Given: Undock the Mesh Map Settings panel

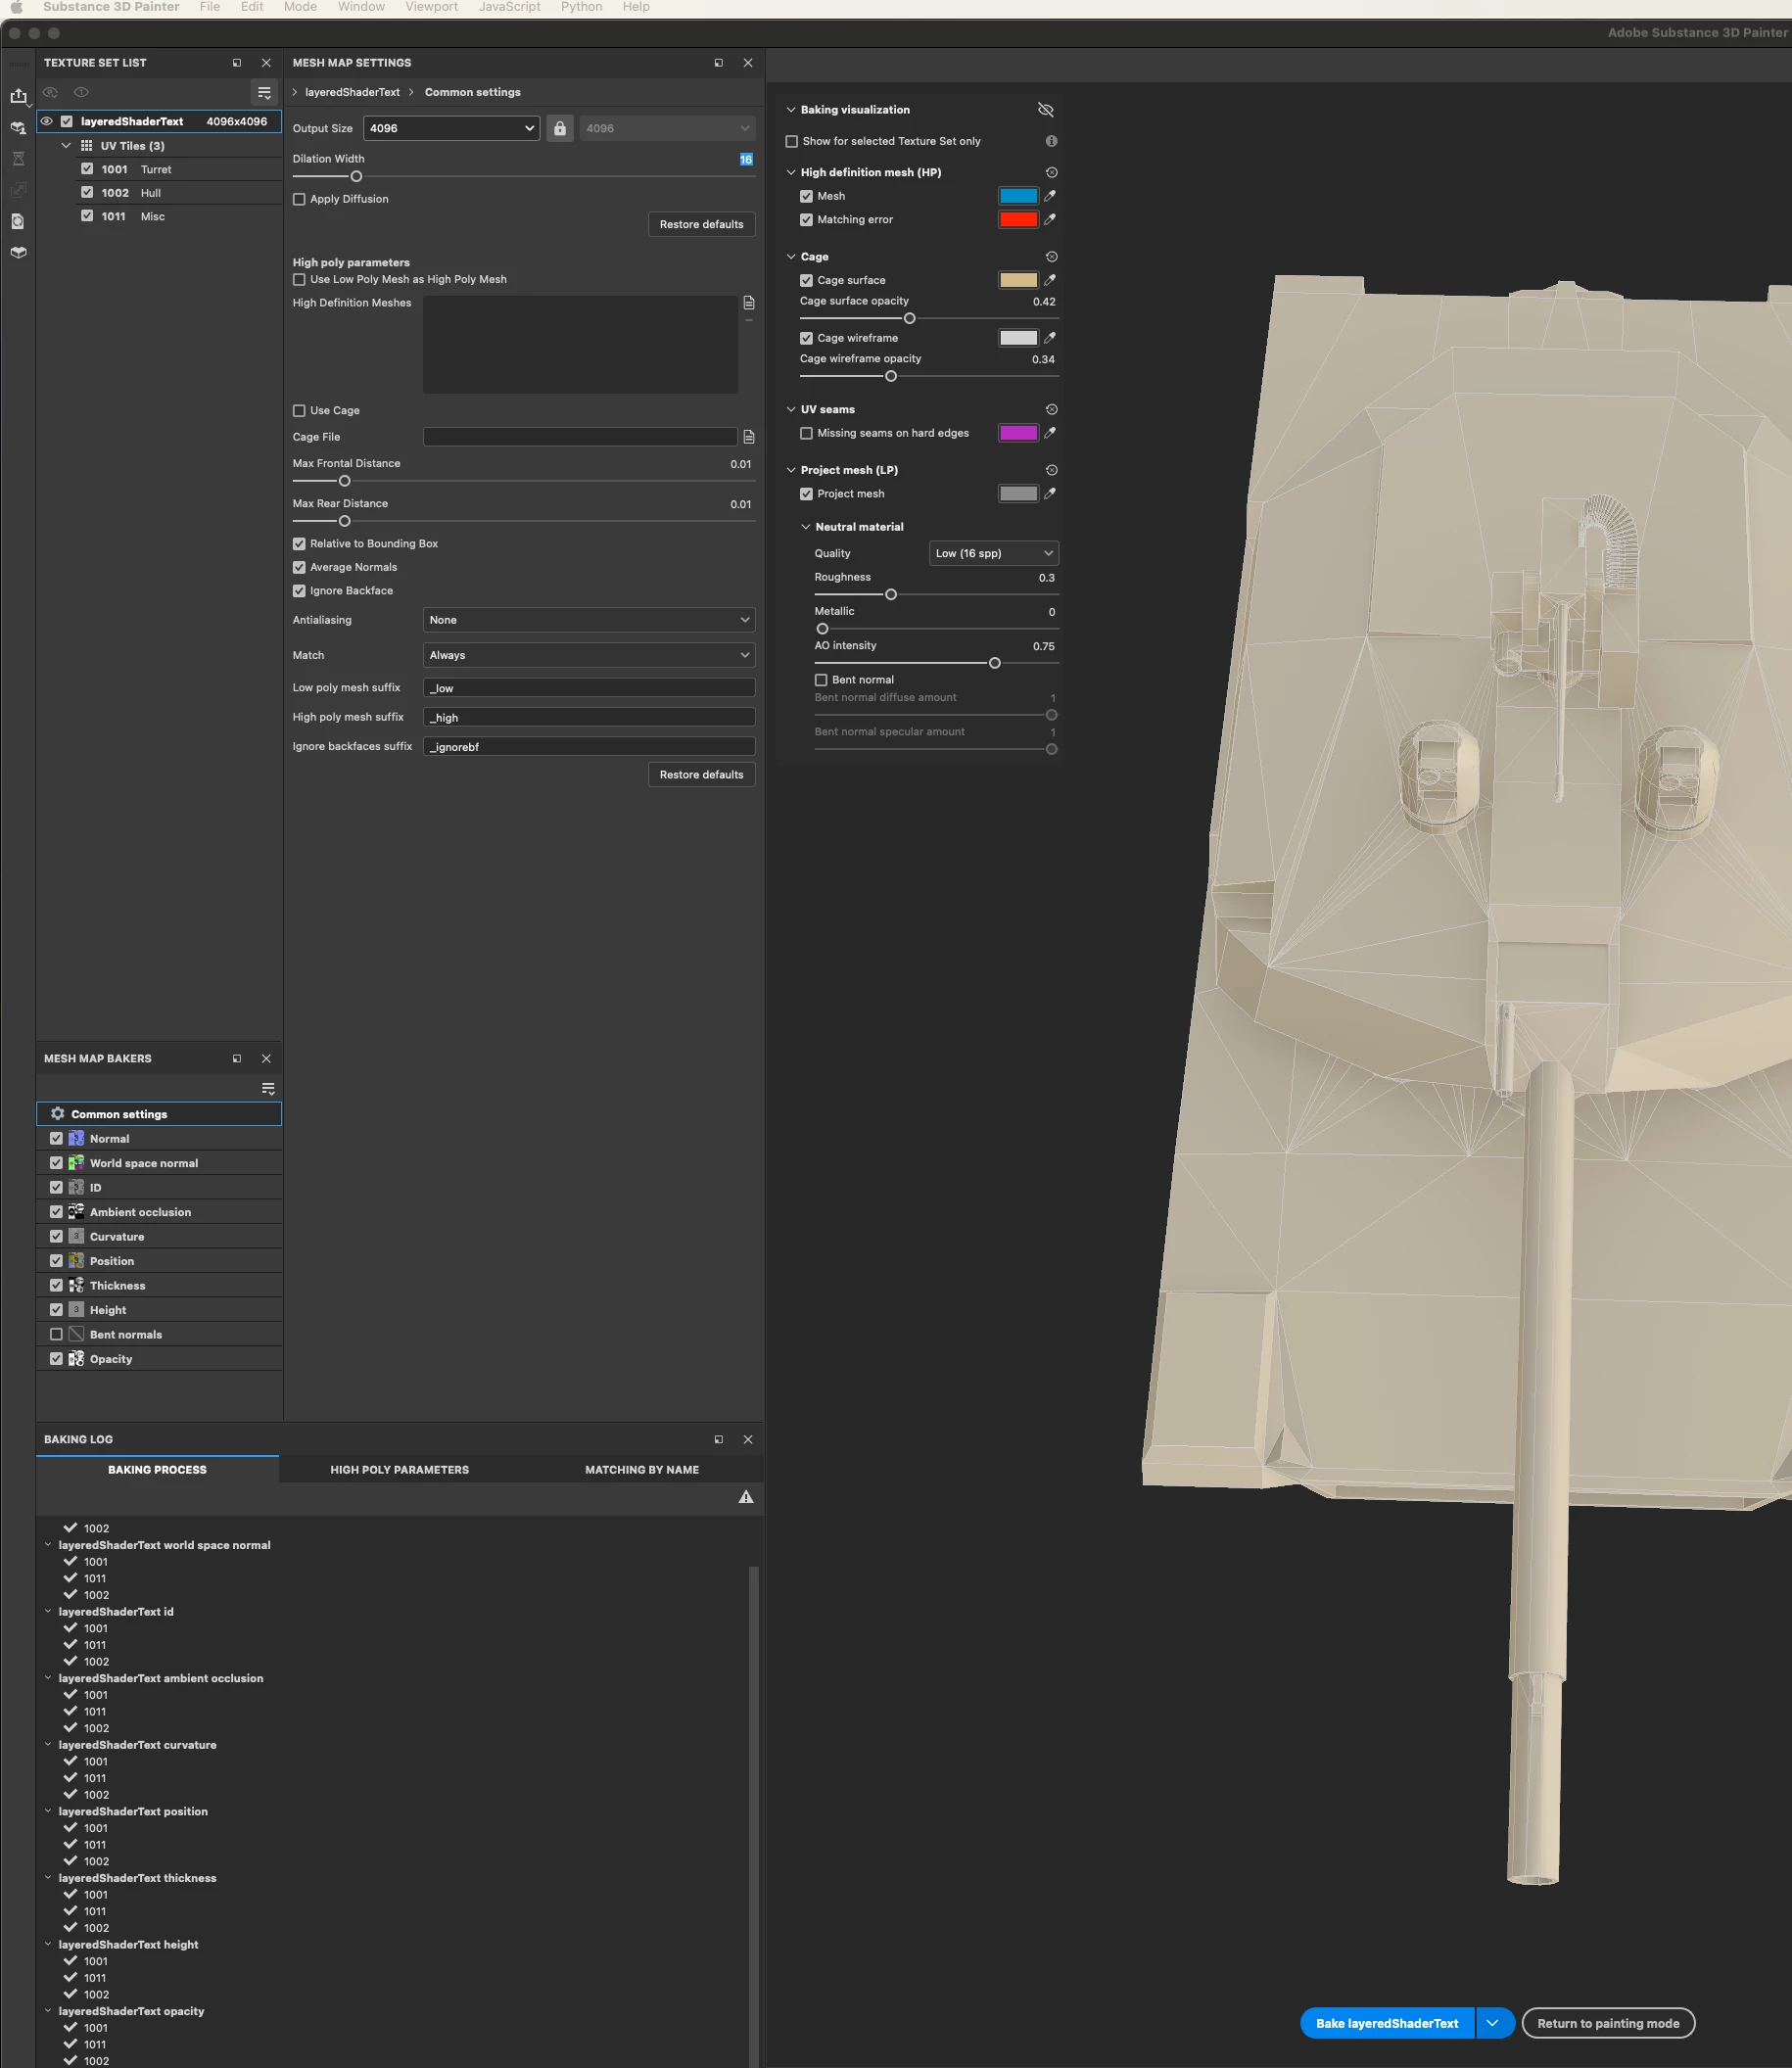Looking at the screenshot, I should (718, 63).
